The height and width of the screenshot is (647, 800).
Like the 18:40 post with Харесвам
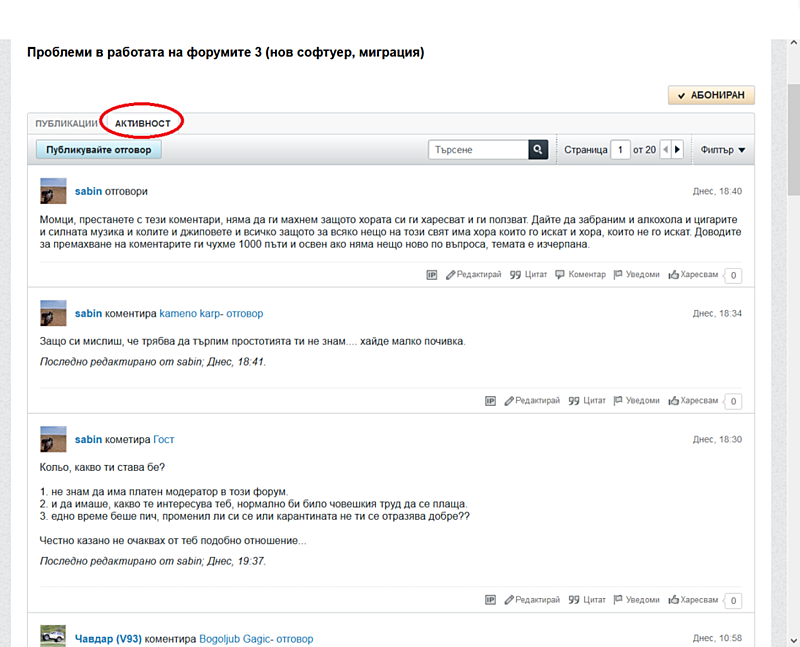point(693,275)
